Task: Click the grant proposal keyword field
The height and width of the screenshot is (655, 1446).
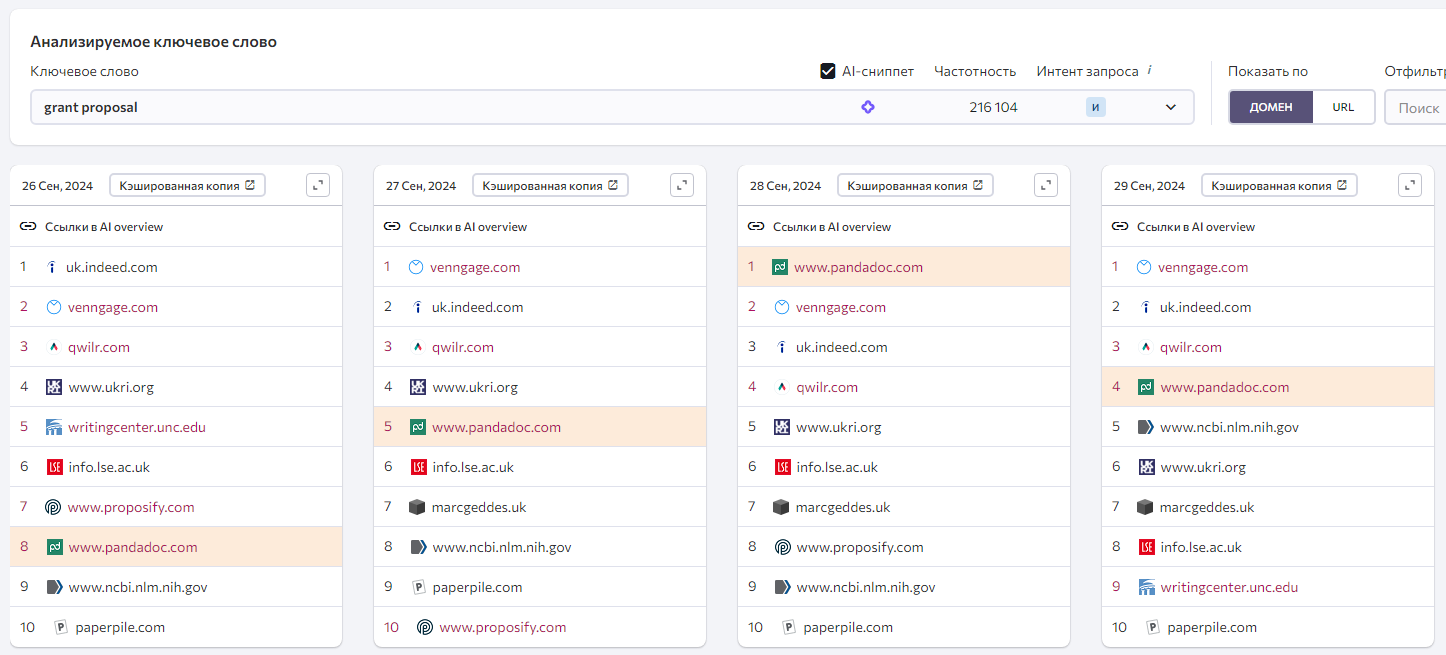Action: pyautogui.click(x=612, y=107)
